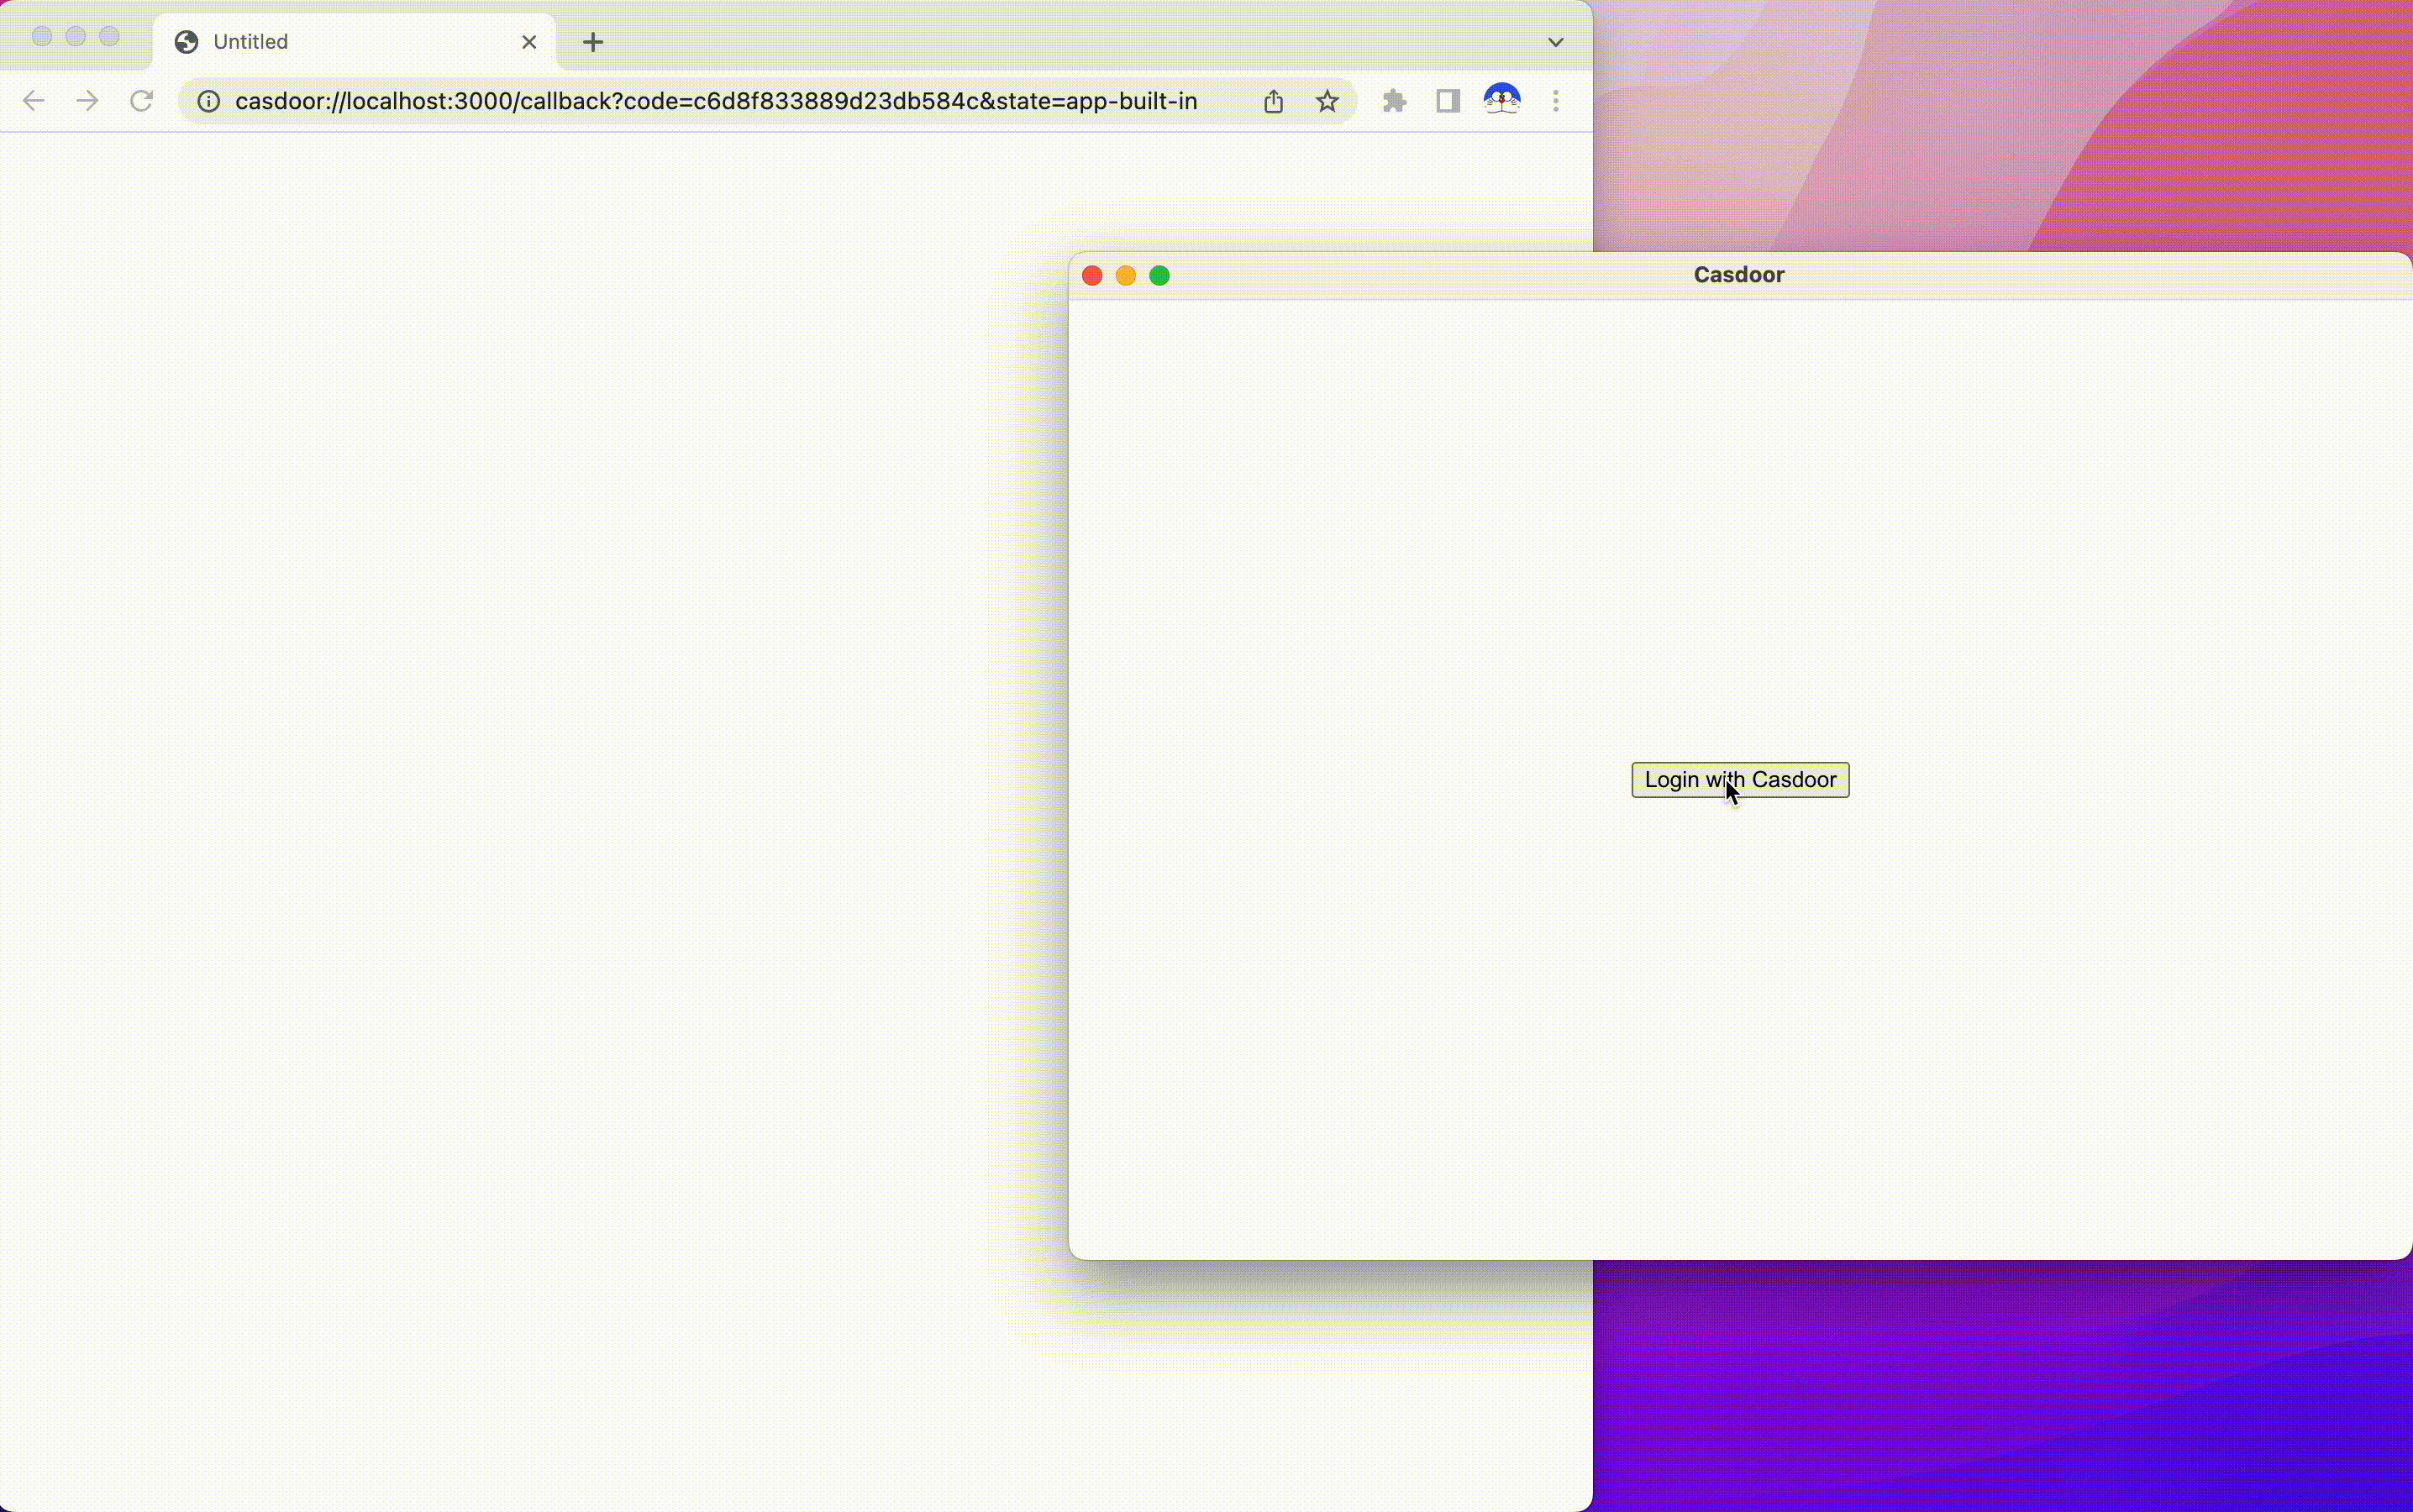
Task: Open the Chrome three-dot menu
Action: coord(1555,100)
